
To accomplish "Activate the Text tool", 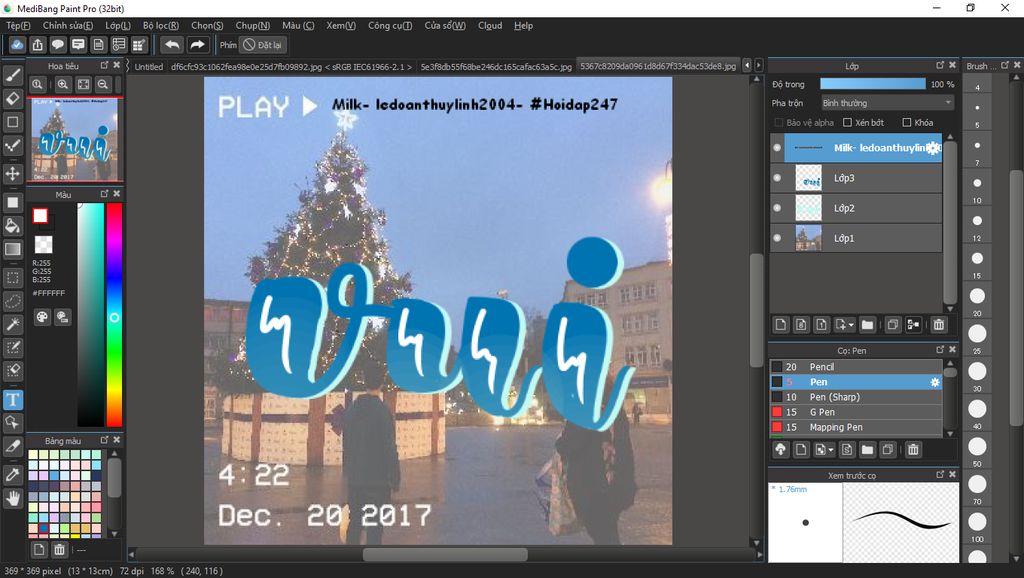I will coord(12,400).
